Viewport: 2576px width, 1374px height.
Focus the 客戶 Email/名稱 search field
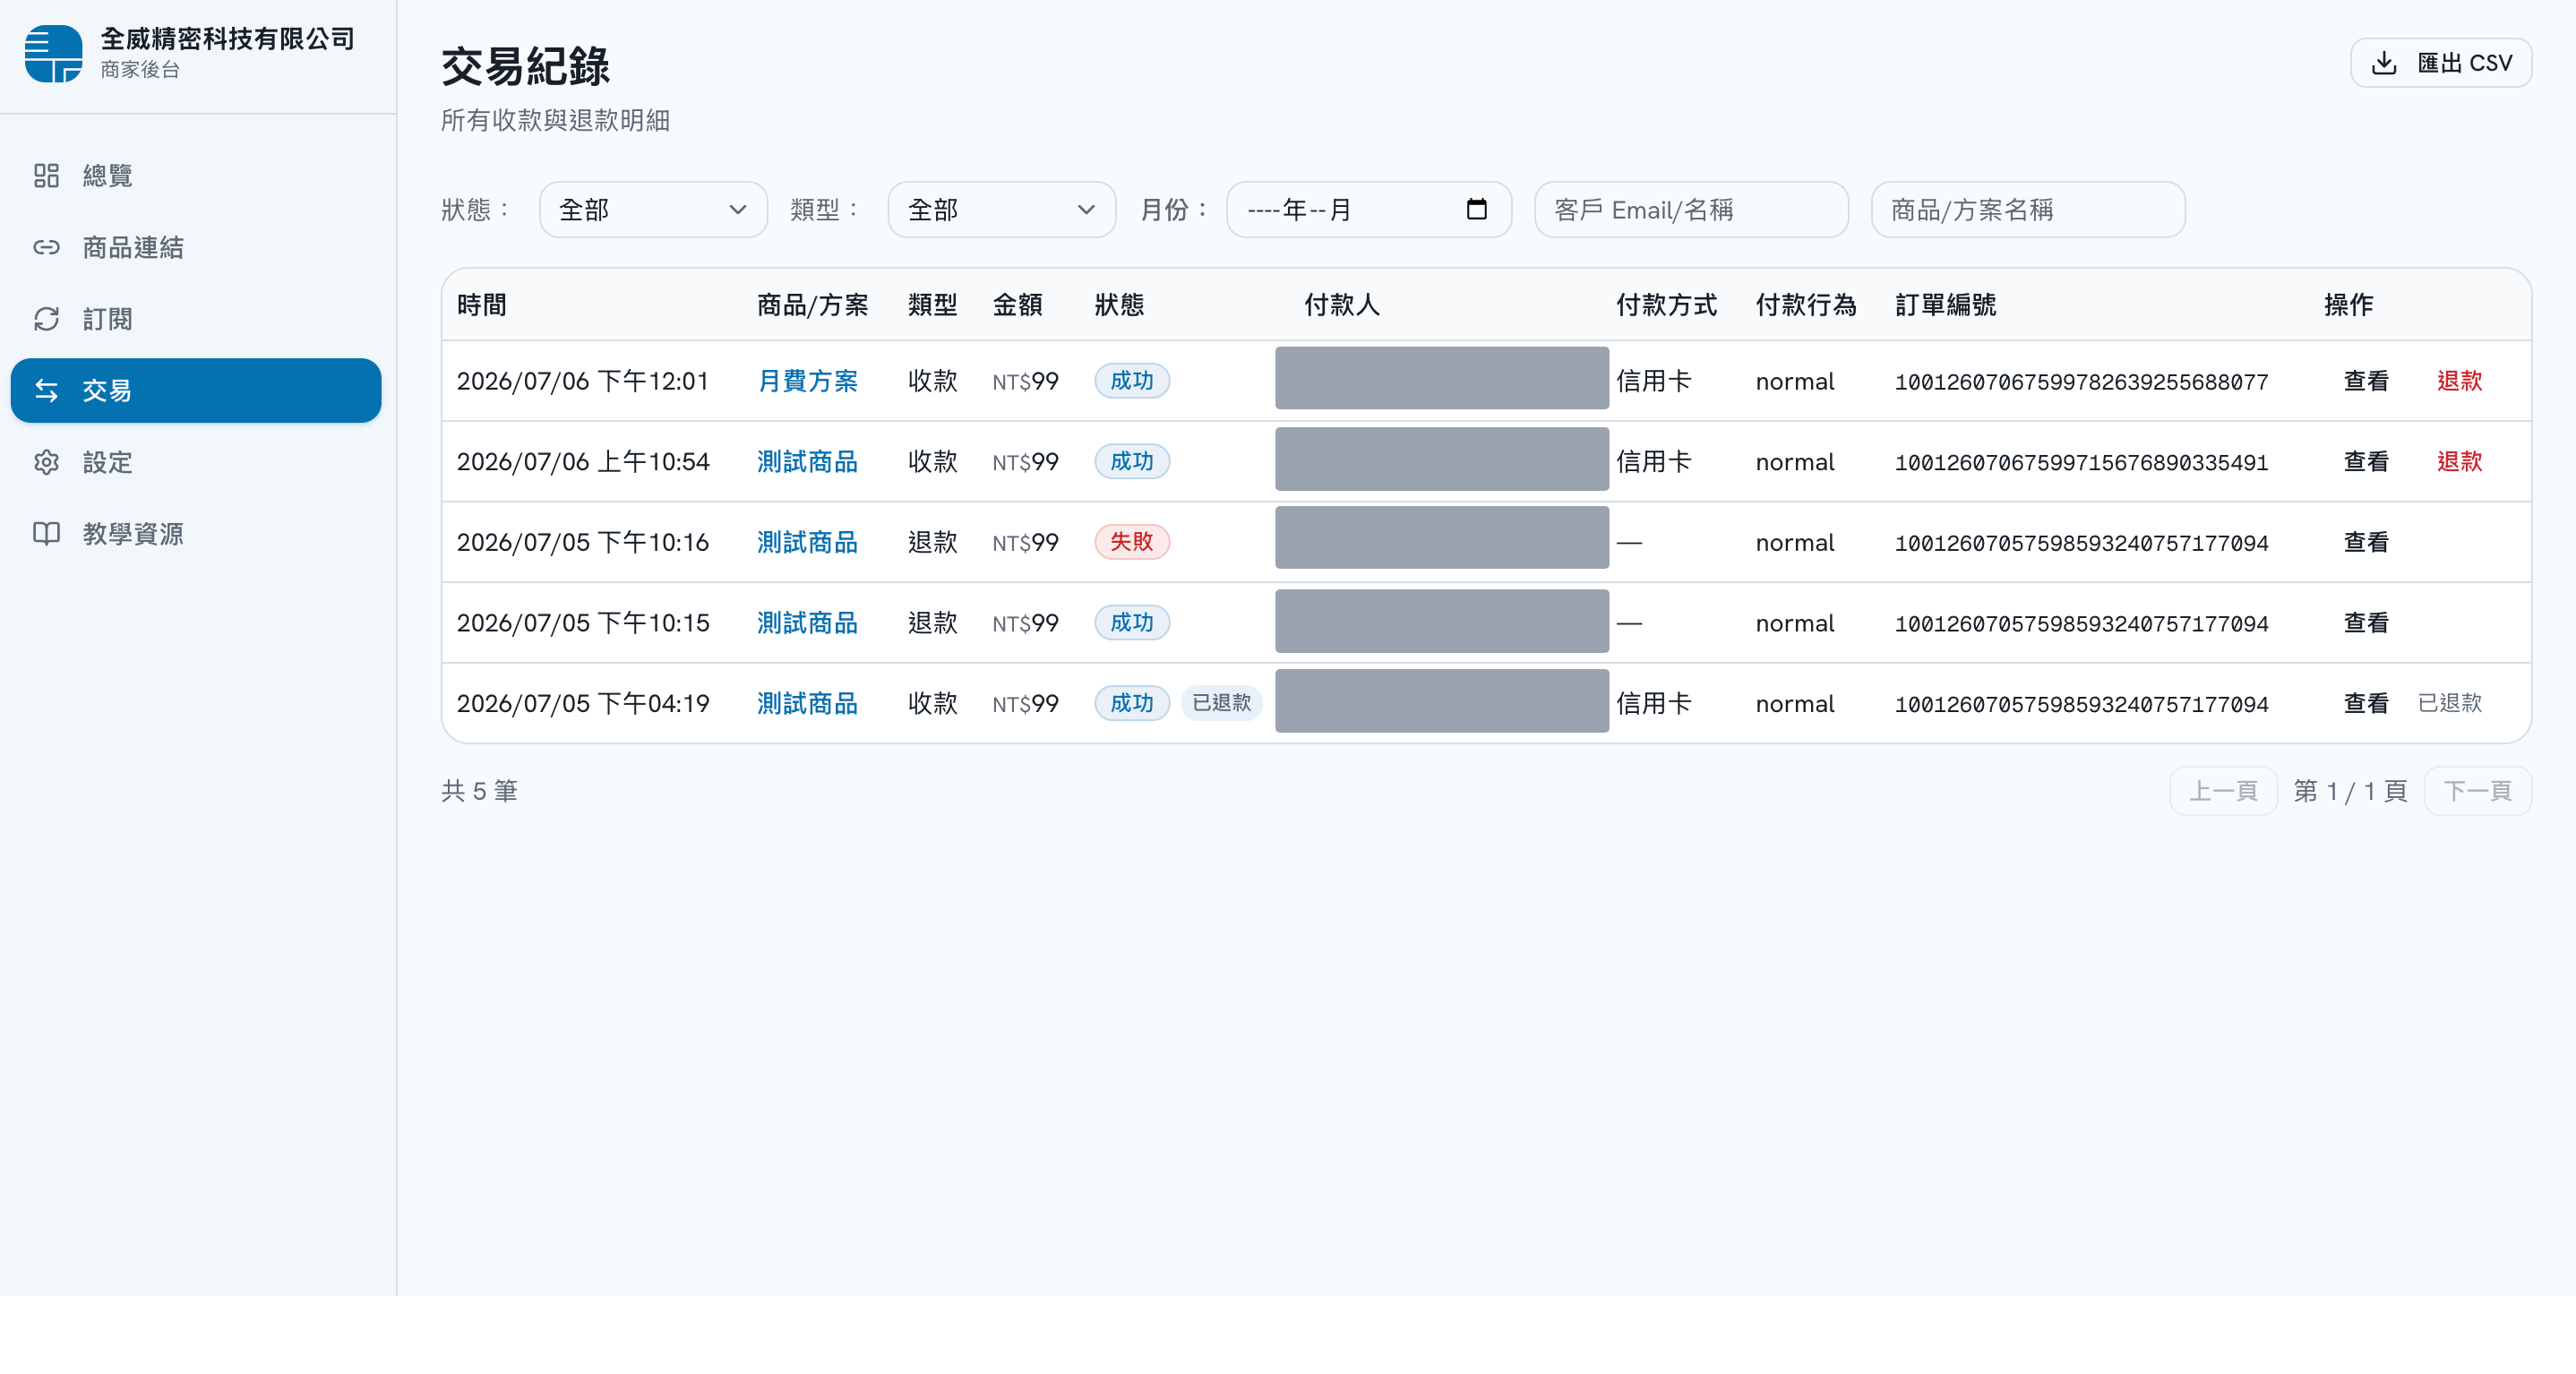point(1691,209)
